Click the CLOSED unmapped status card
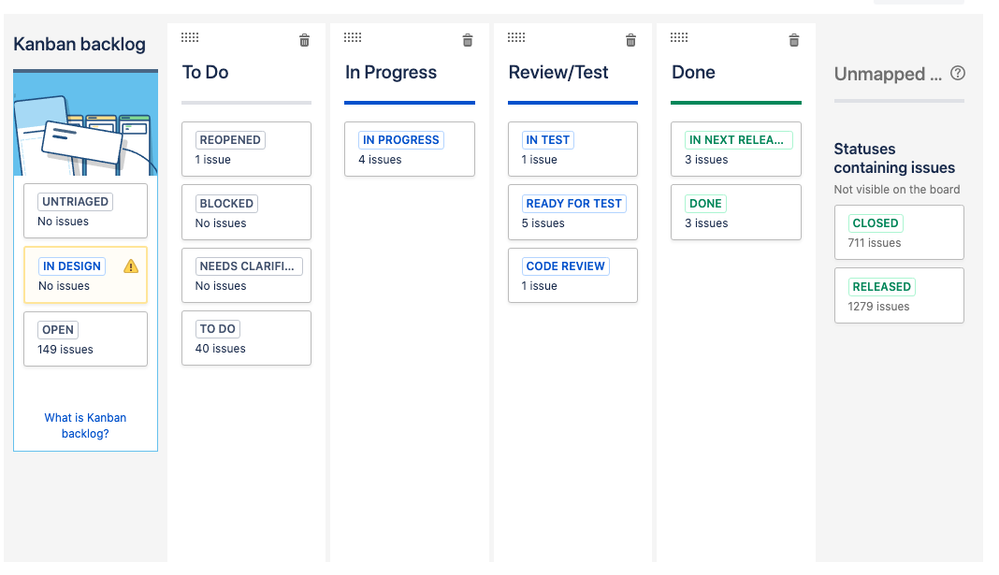The image size is (999, 575). point(899,232)
